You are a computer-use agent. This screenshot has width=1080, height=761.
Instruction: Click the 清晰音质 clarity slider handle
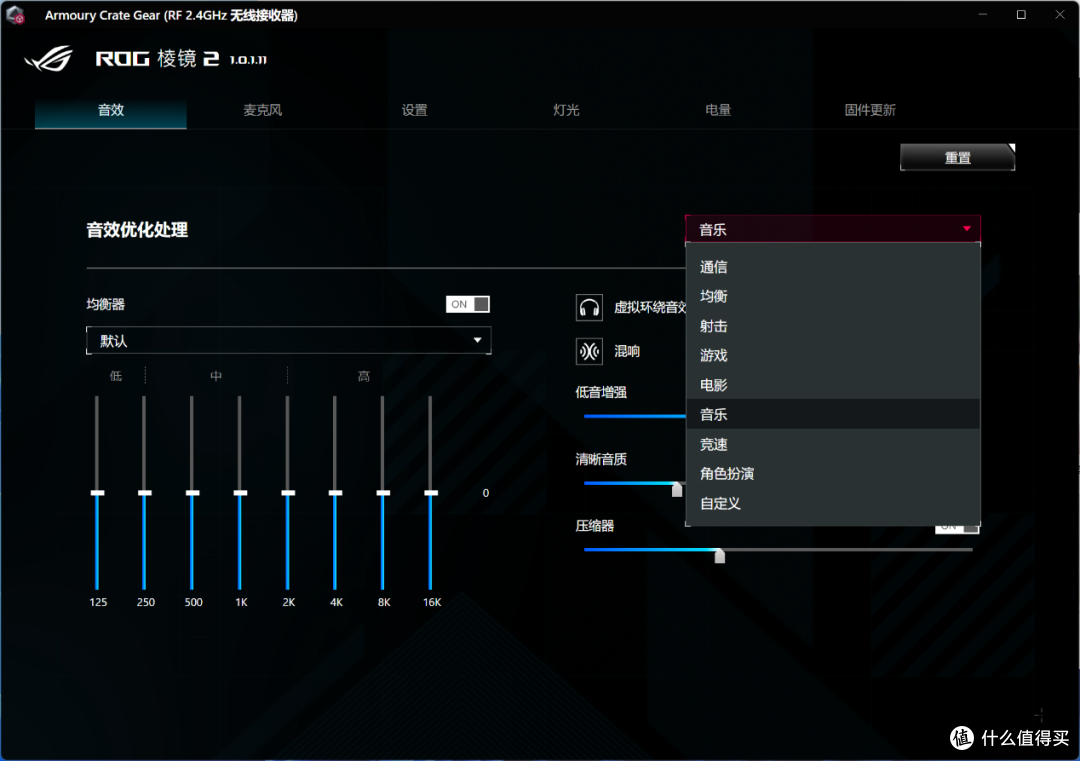point(677,489)
